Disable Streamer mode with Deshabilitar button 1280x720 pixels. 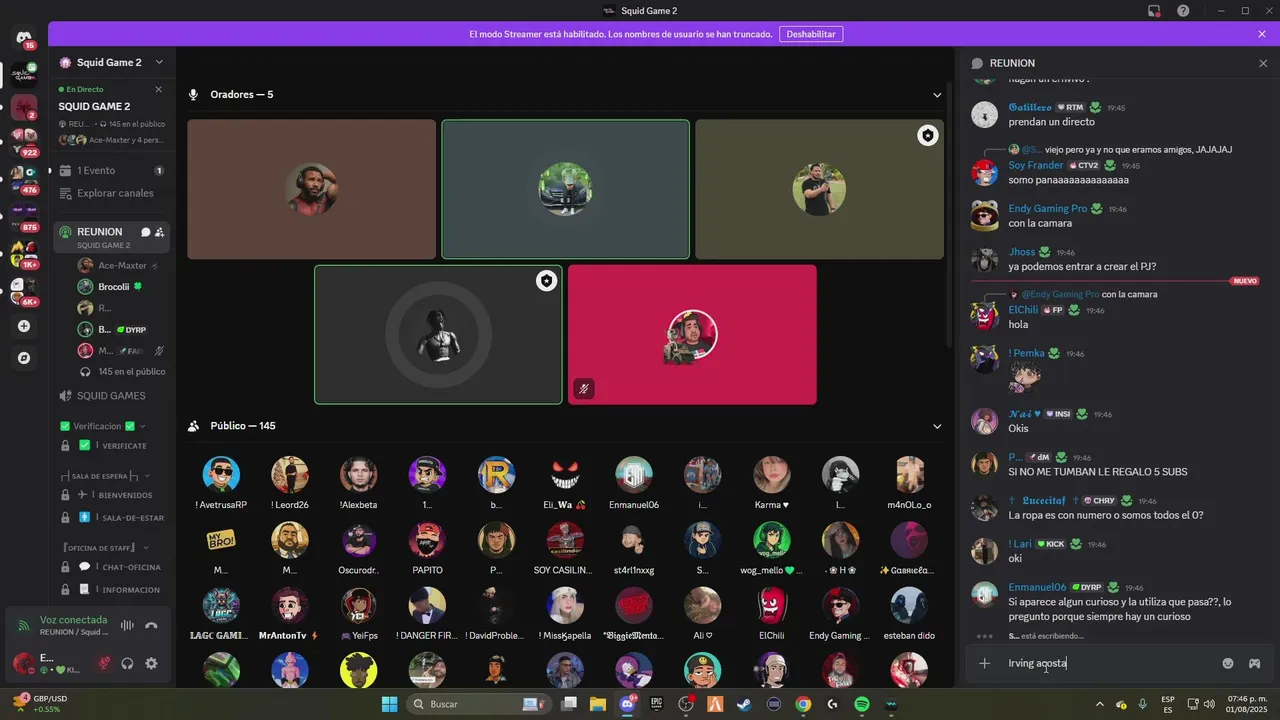(x=811, y=34)
